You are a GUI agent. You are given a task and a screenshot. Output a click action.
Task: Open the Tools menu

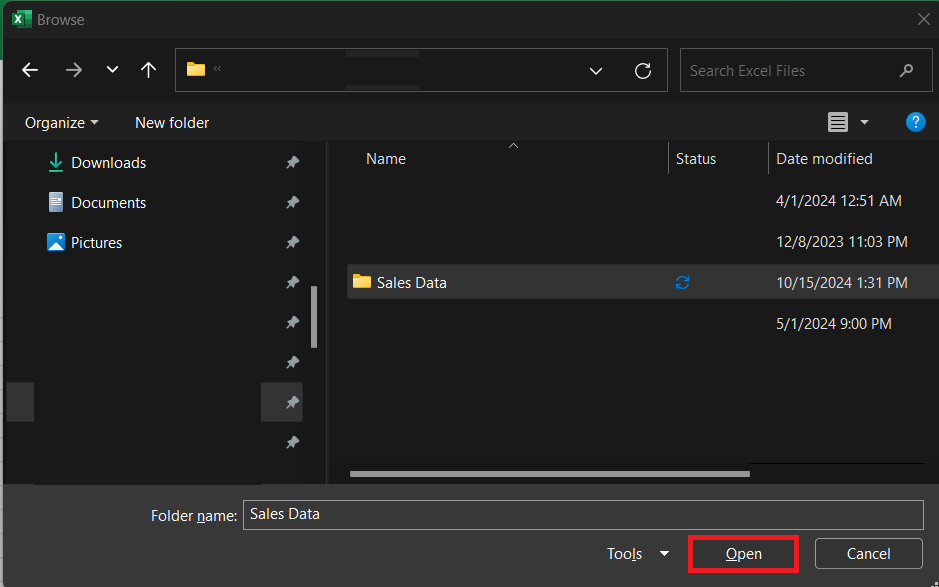point(624,554)
